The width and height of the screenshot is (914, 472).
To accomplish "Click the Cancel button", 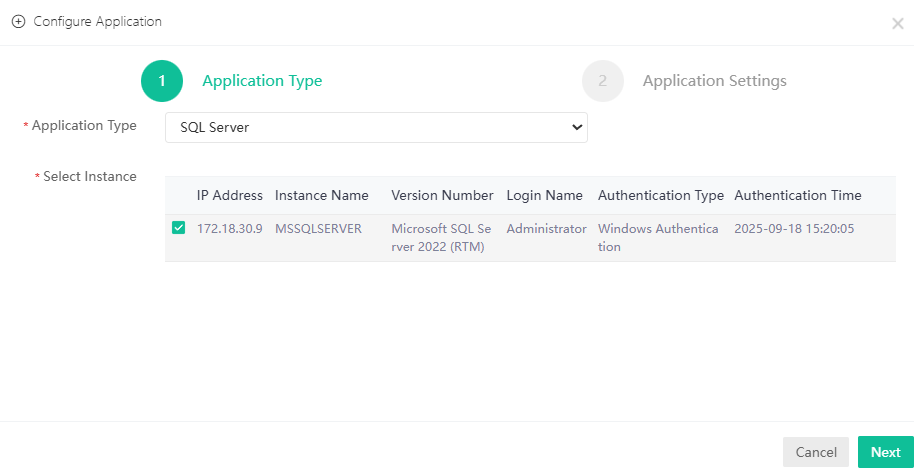I will [x=816, y=452].
